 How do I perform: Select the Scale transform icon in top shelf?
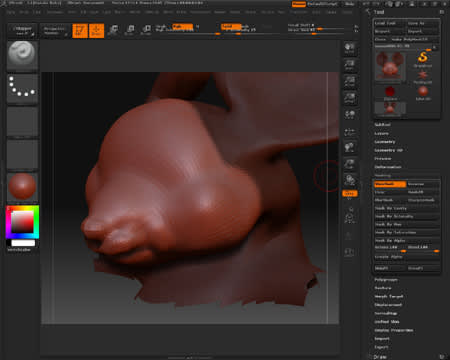[x=130, y=30]
